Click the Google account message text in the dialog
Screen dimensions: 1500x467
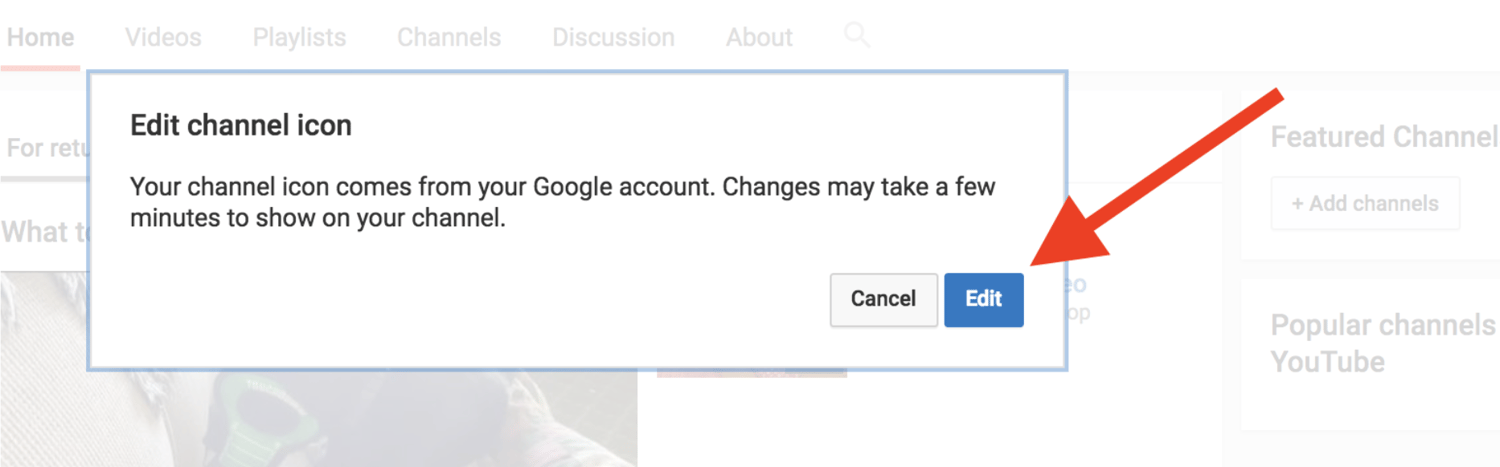(x=563, y=202)
